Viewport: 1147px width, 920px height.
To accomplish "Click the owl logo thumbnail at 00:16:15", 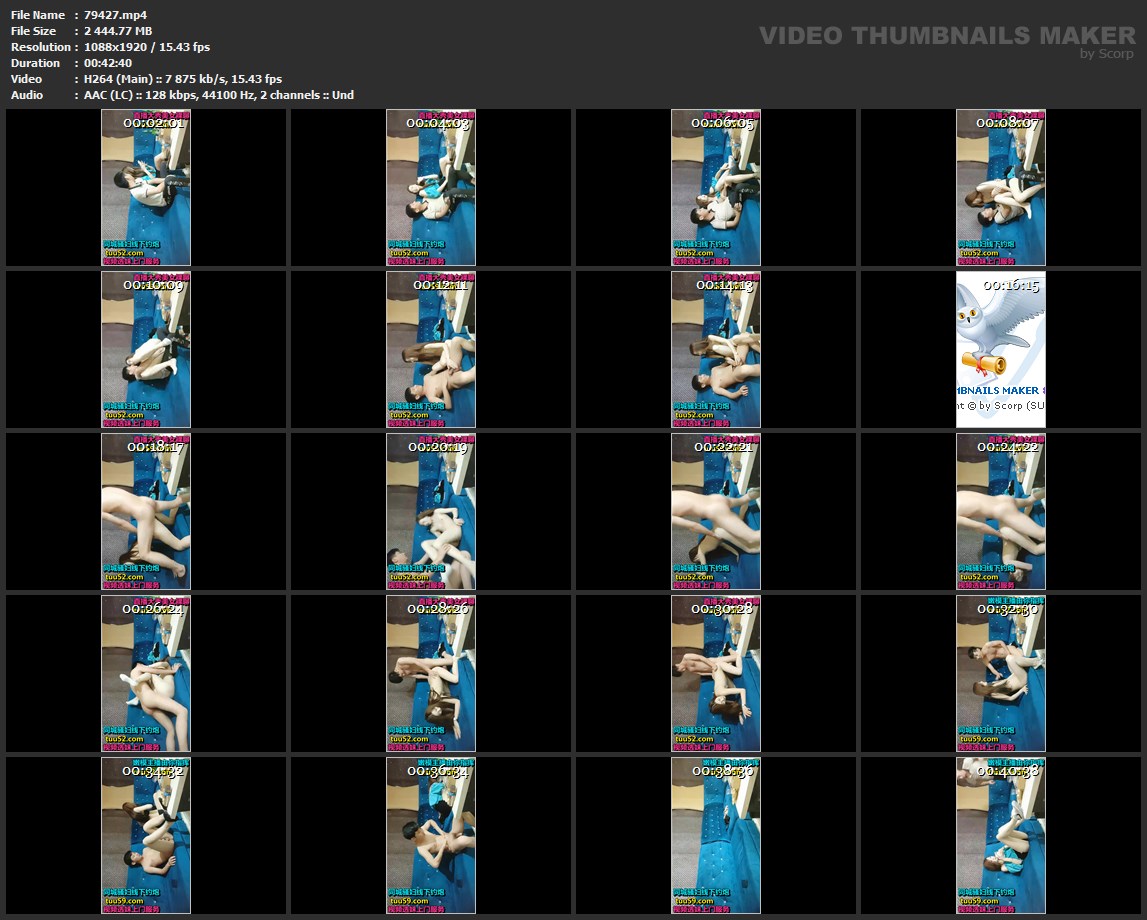I will (x=1001, y=349).
